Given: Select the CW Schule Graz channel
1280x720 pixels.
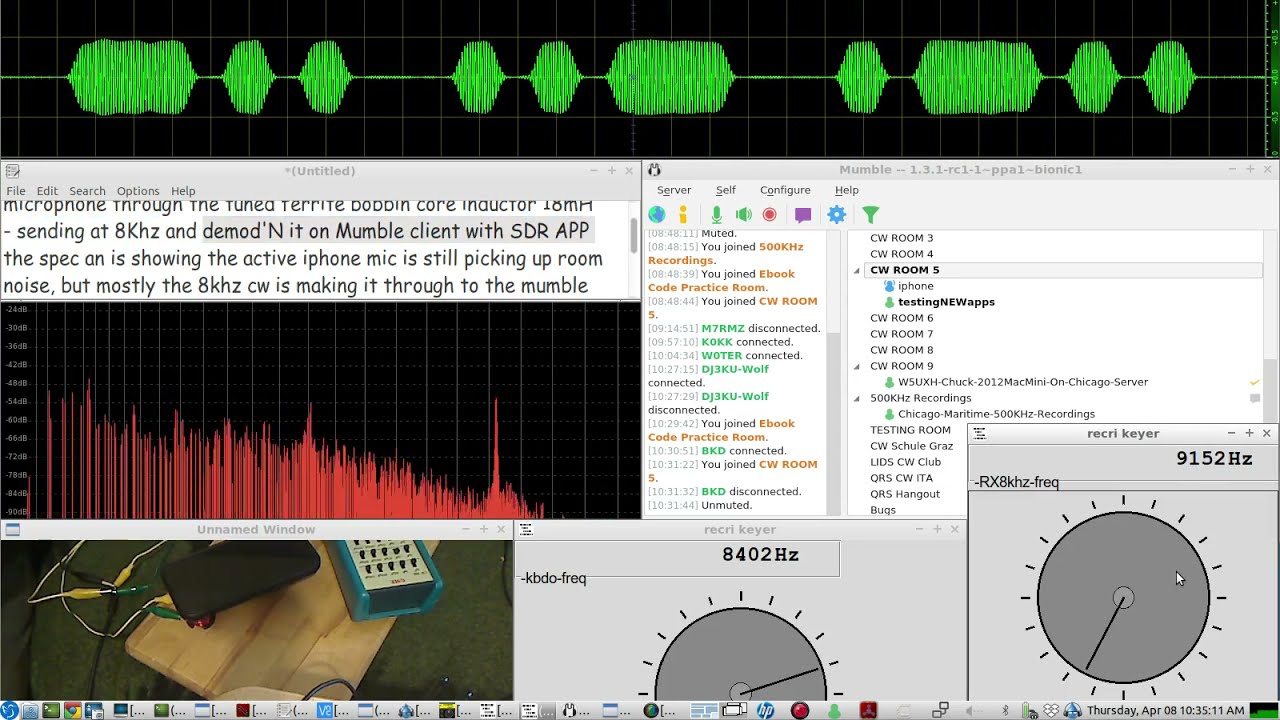Looking at the screenshot, I should [x=911, y=446].
